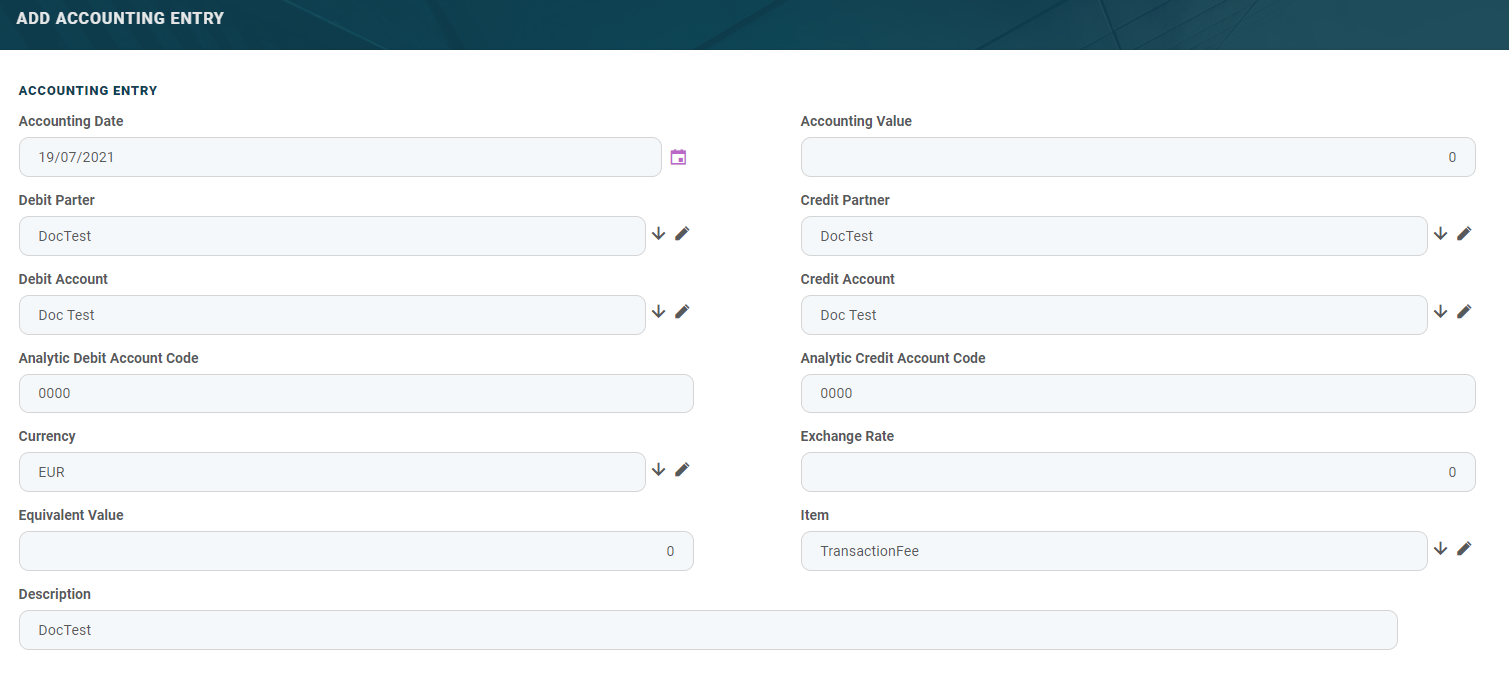The width and height of the screenshot is (1509, 675).
Task: Open the Credit Partner dropdown arrow
Action: 1440,233
